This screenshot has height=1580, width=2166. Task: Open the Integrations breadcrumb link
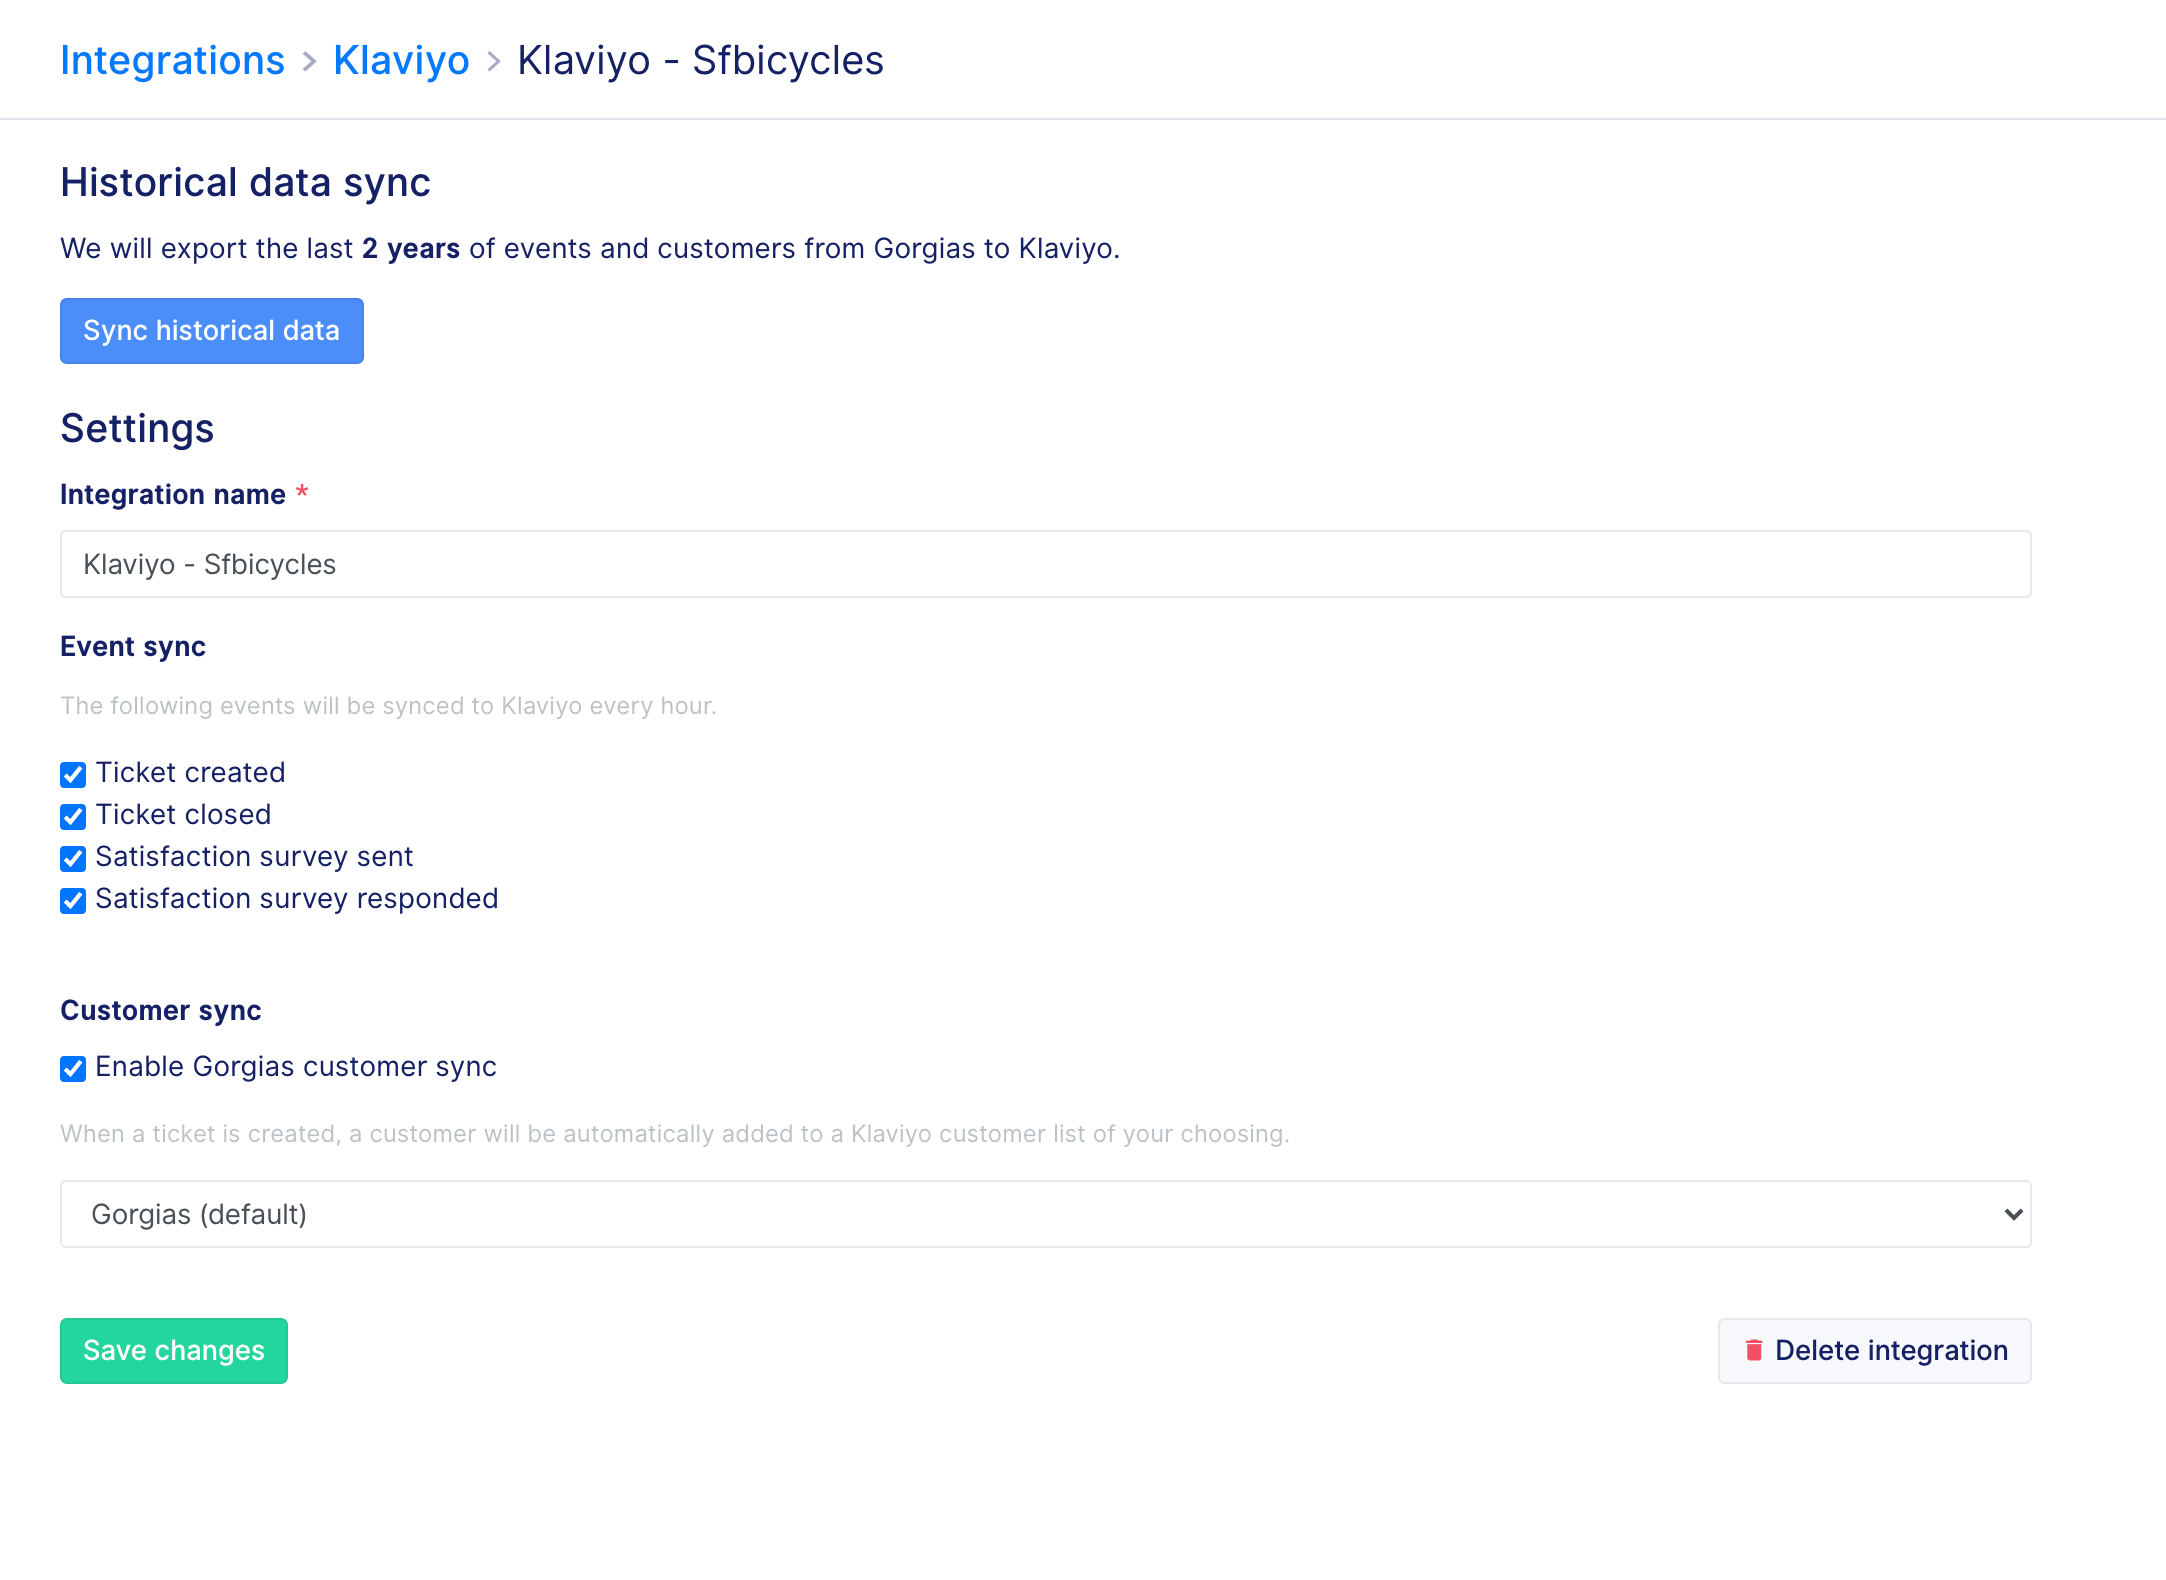172,60
